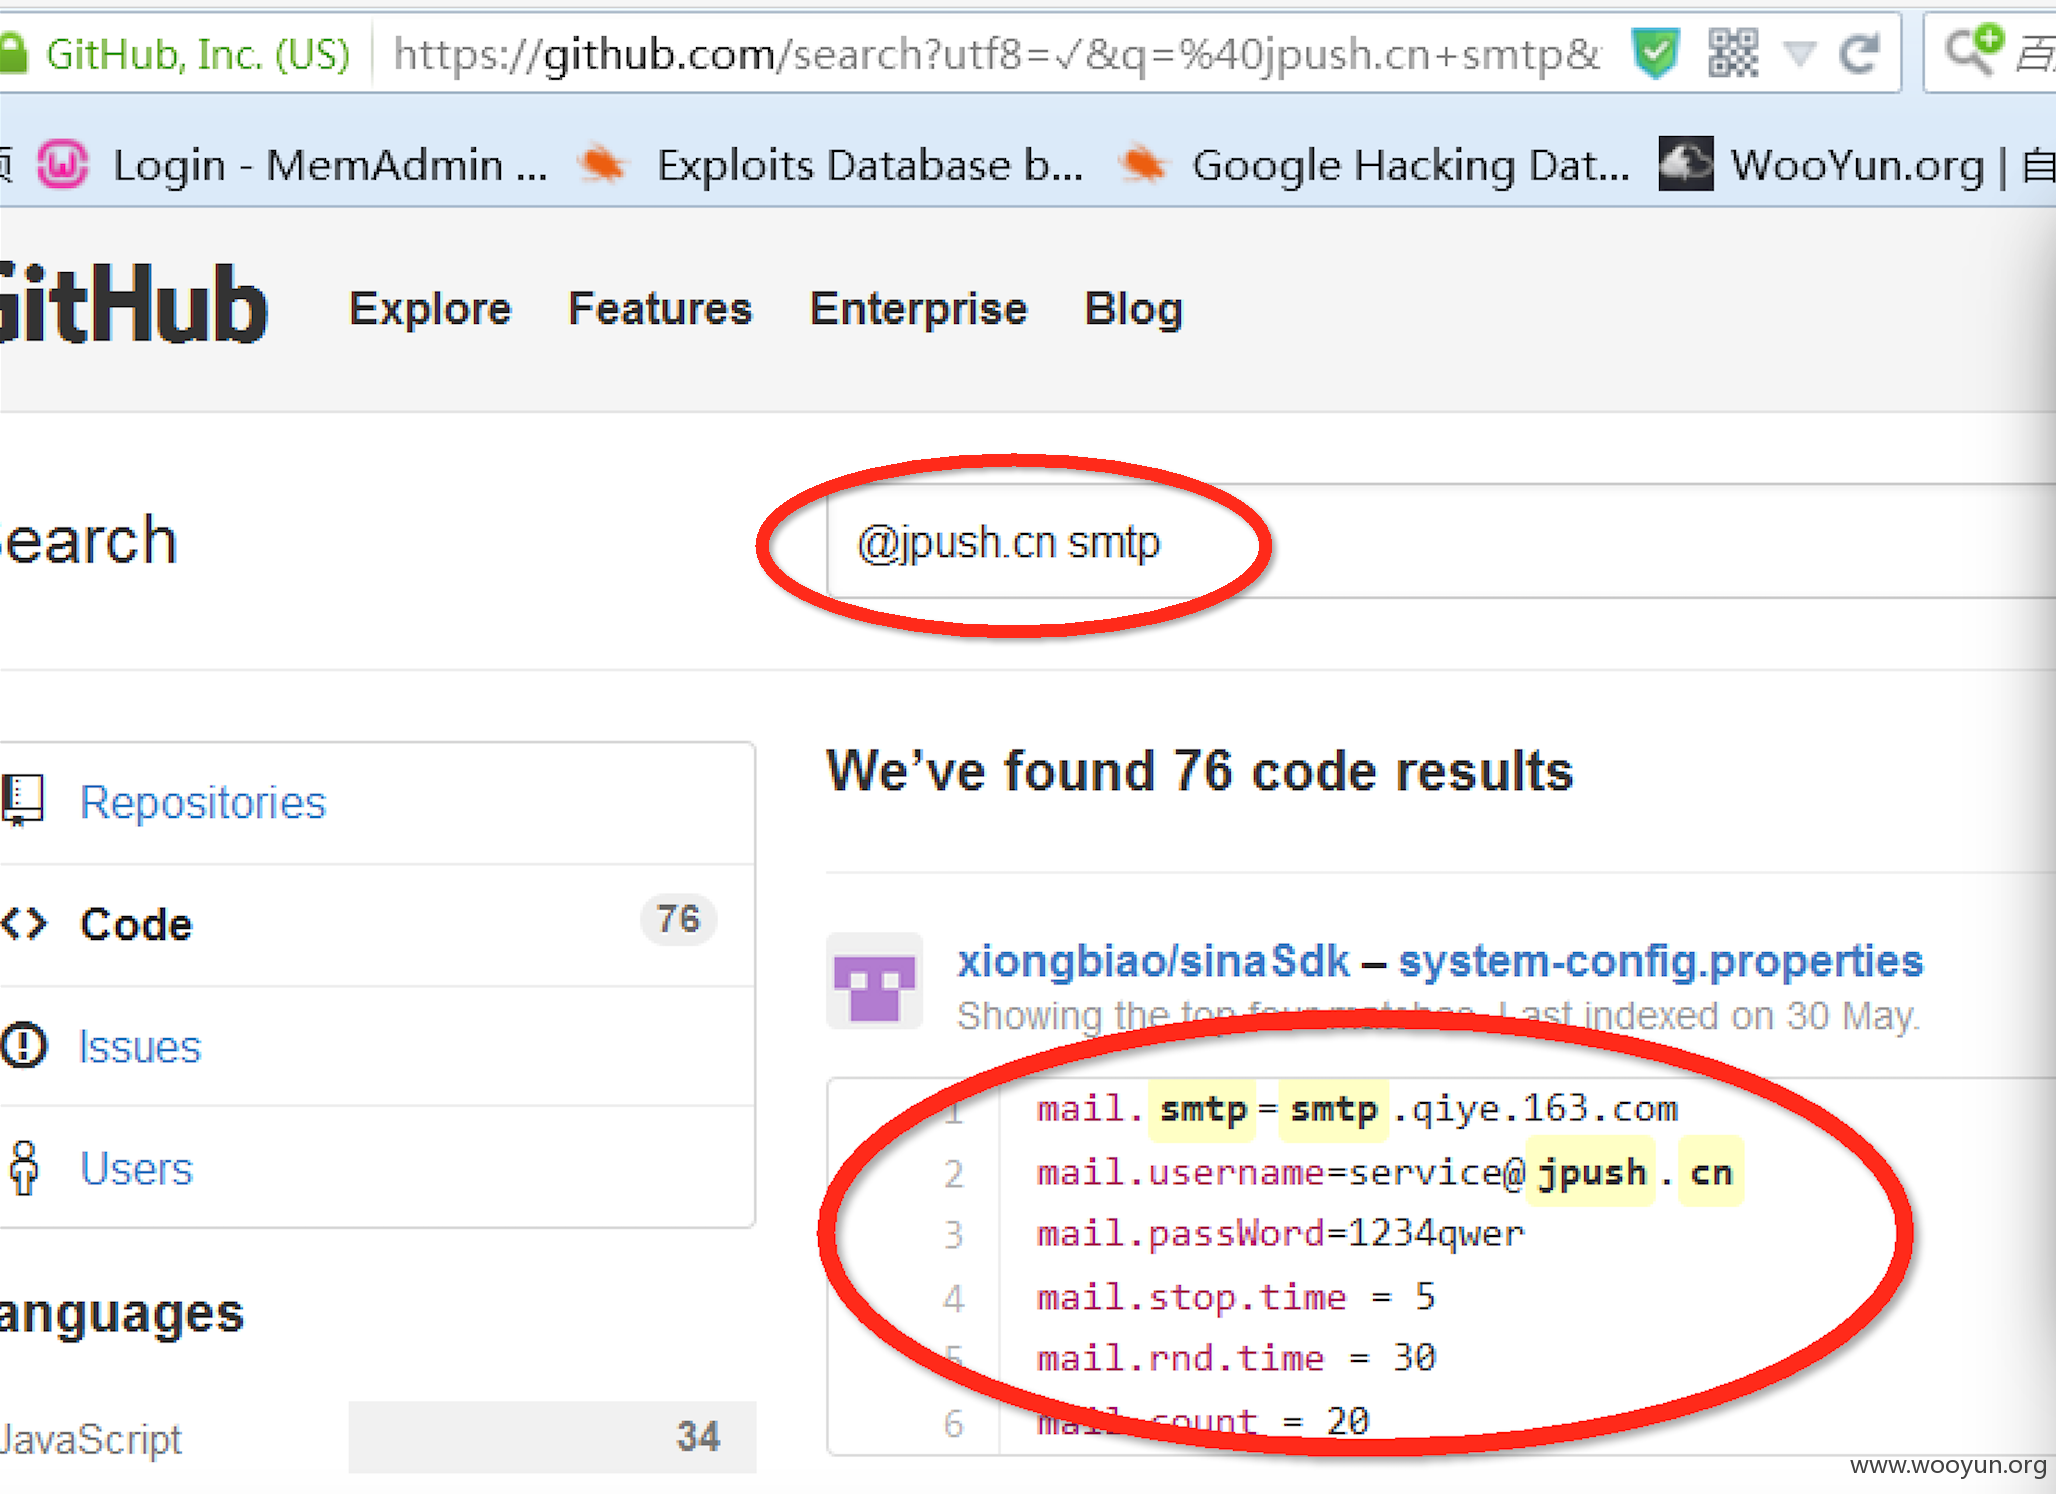Image resolution: width=2056 pixels, height=1494 pixels.
Task: Click the 76 count badge next to Code
Action: 678,919
